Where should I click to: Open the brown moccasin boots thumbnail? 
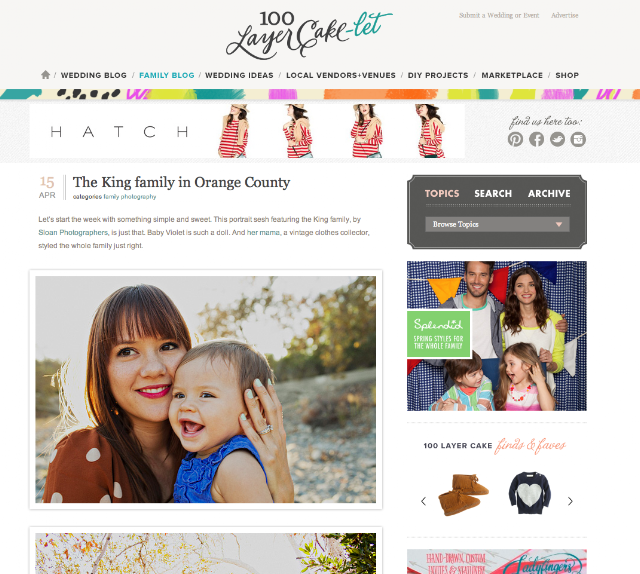(x=463, y=494)
